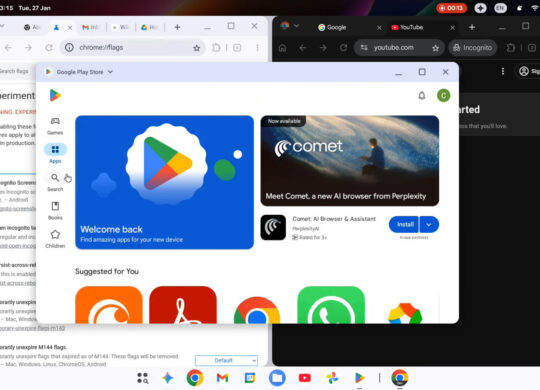Reload the chrome://flags page
The width and height of the screenshot is (540, 390).
click(x=49, y=48)
